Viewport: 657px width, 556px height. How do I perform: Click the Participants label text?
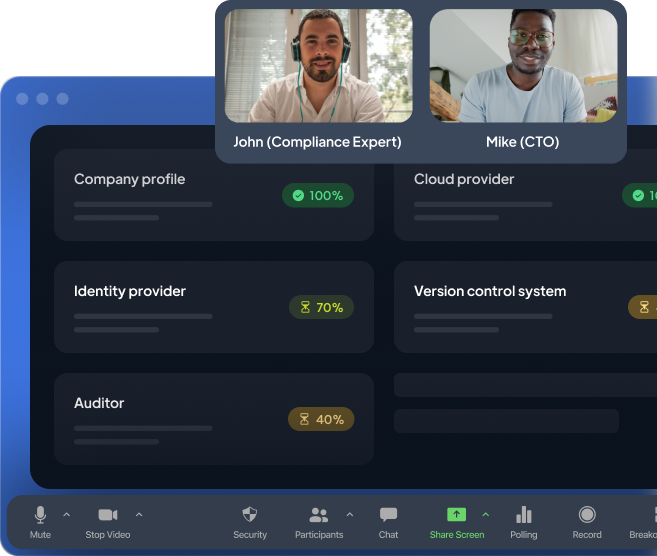tap(319, 535)
